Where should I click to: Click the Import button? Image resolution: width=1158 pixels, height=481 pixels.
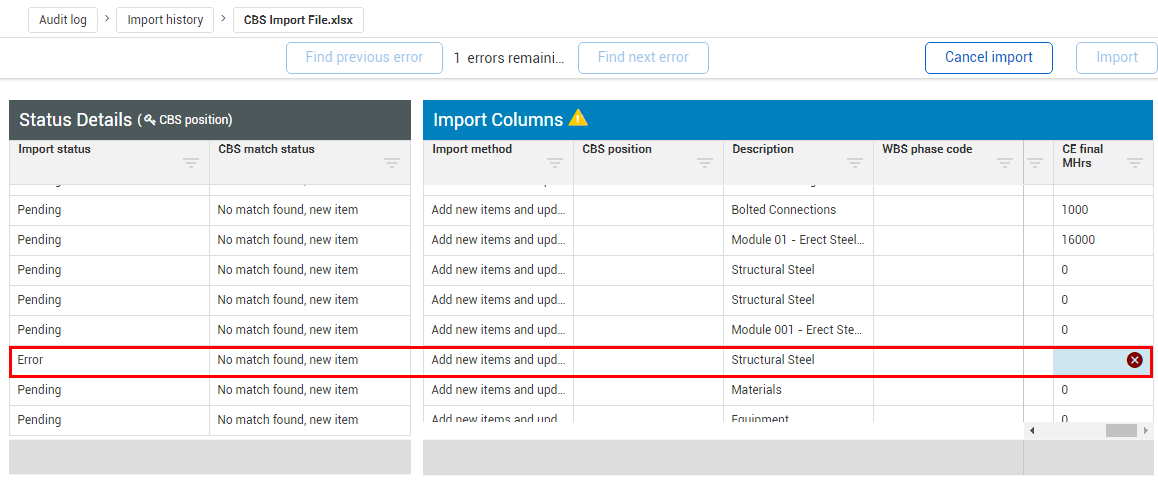click(x=1116, y=58)
